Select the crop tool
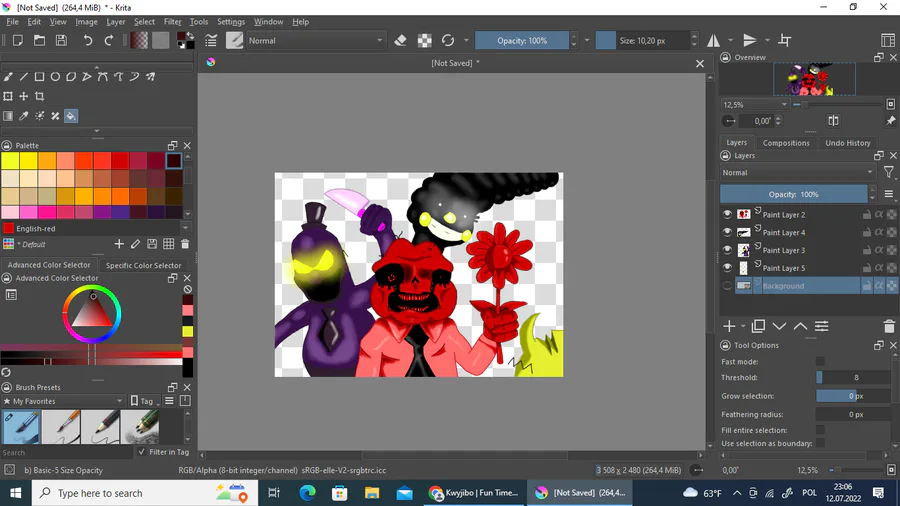The image size is (900, 506). (x=40, y=96)
